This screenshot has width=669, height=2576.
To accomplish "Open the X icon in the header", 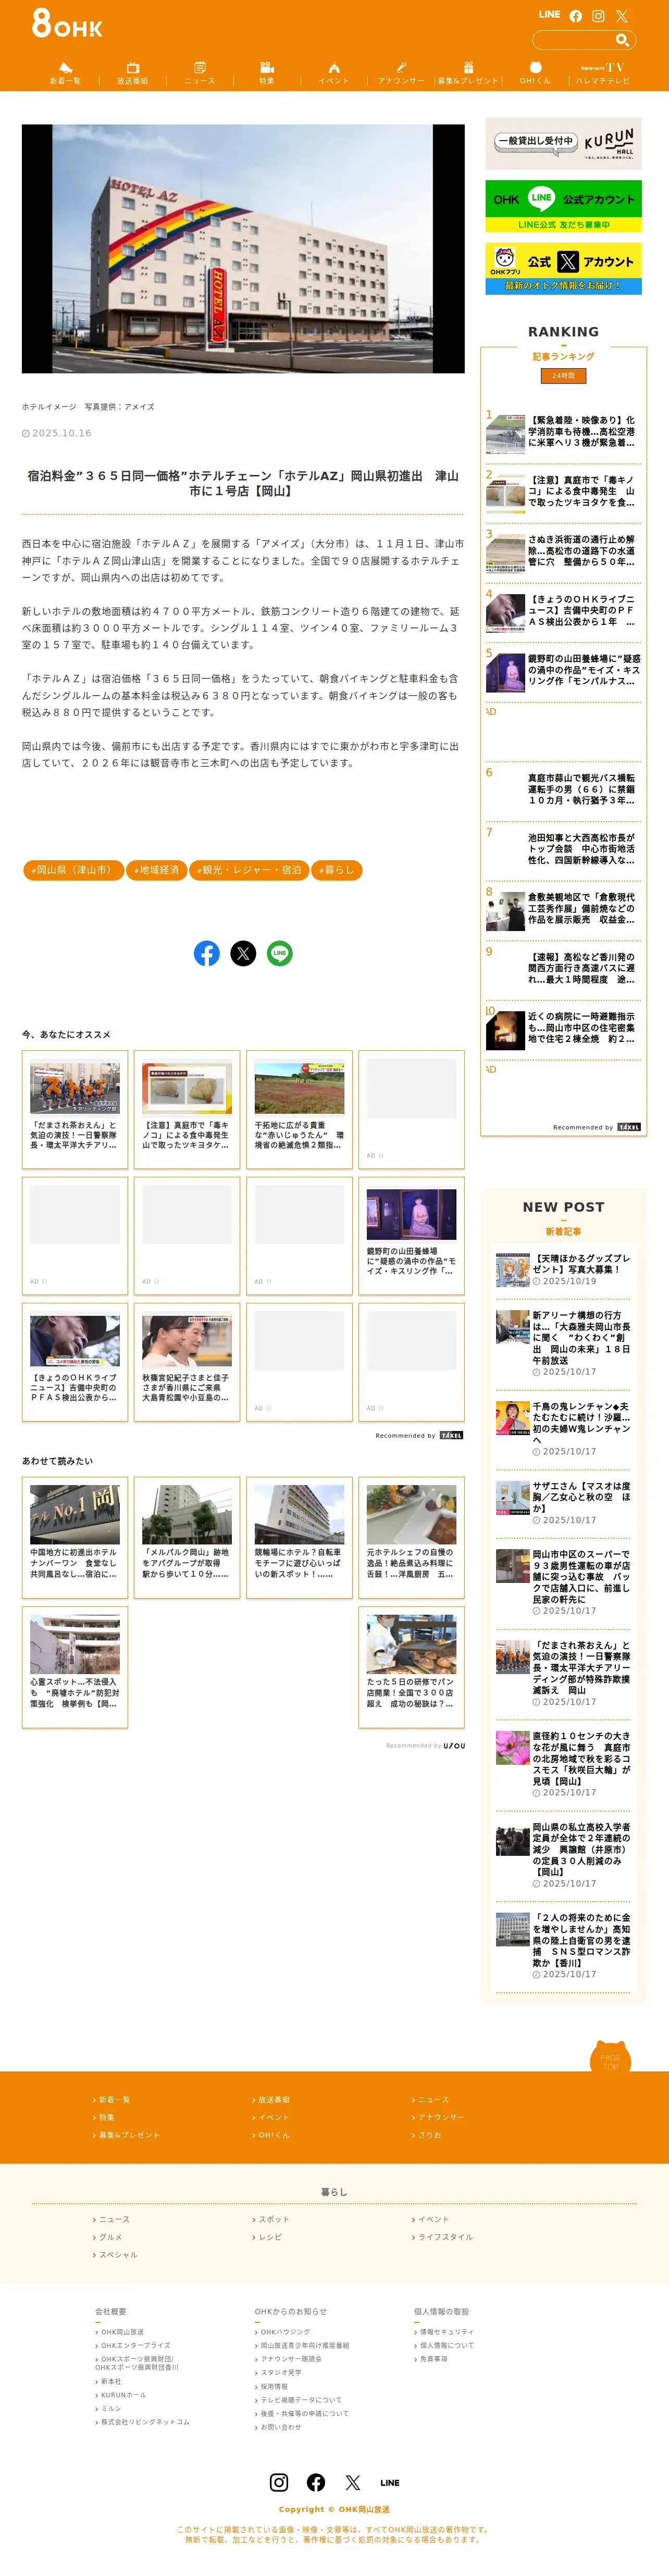I will (621, 16).
